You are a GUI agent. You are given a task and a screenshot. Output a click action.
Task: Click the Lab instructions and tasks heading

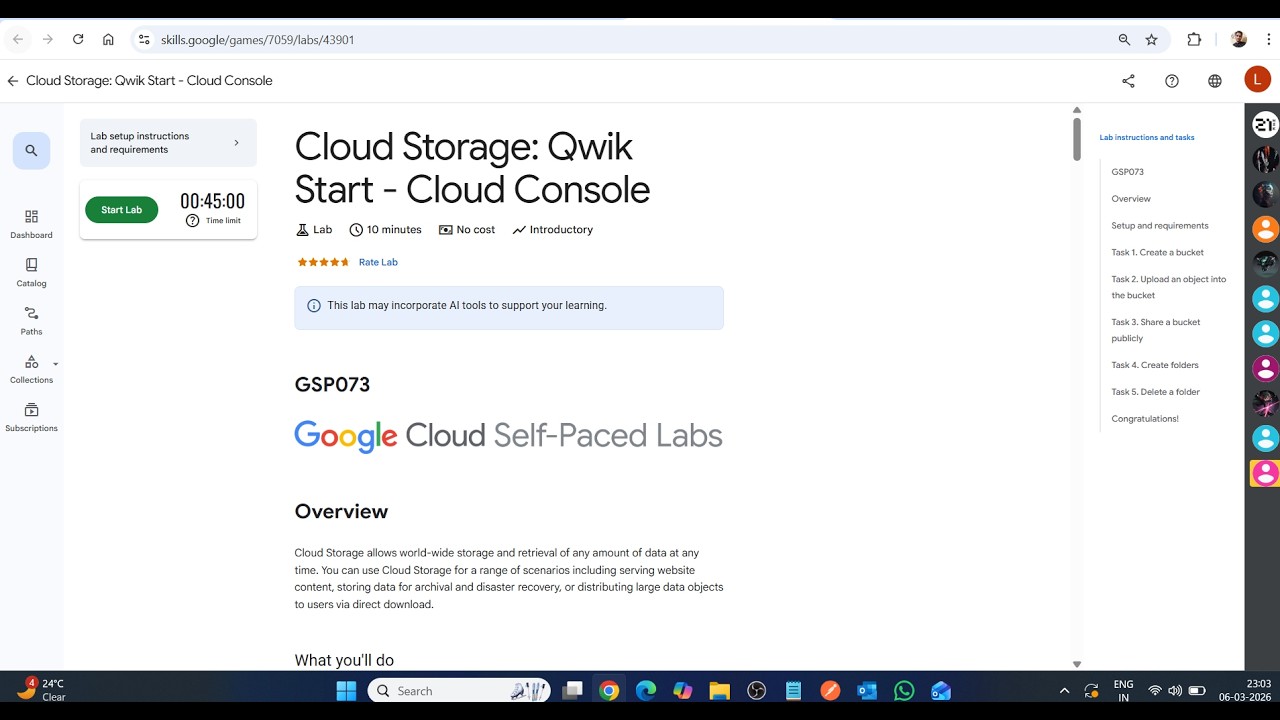click(1146, 137)
